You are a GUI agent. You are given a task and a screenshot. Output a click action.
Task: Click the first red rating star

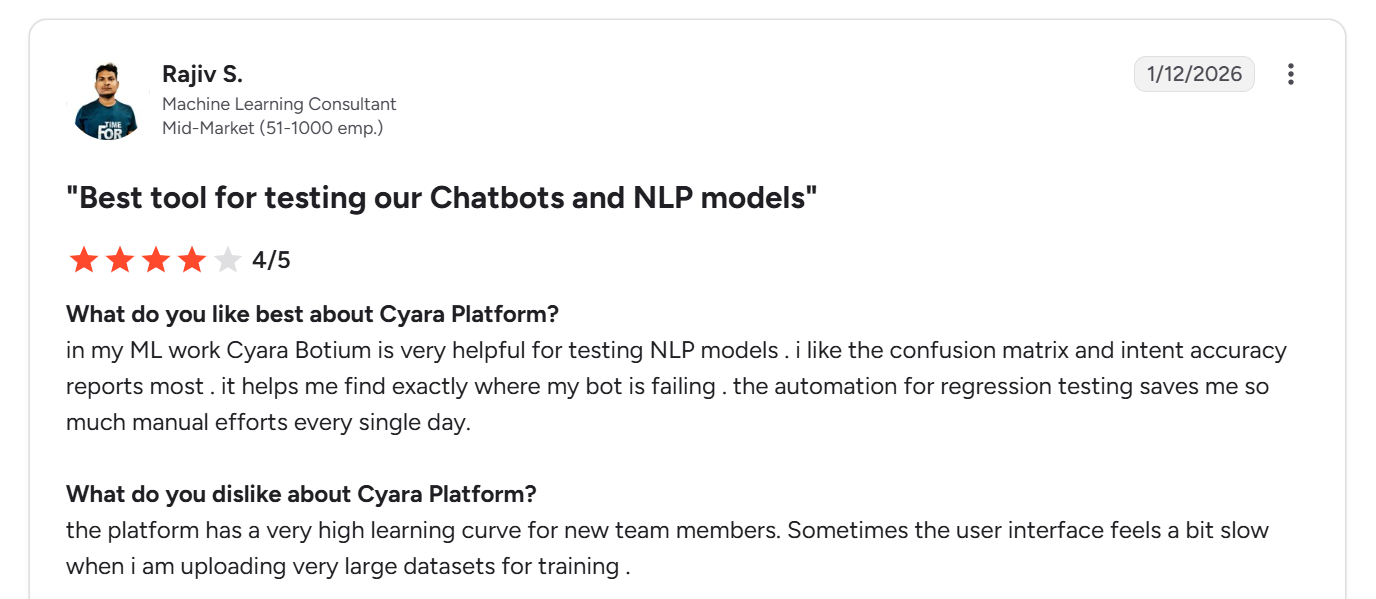point(84,261)
